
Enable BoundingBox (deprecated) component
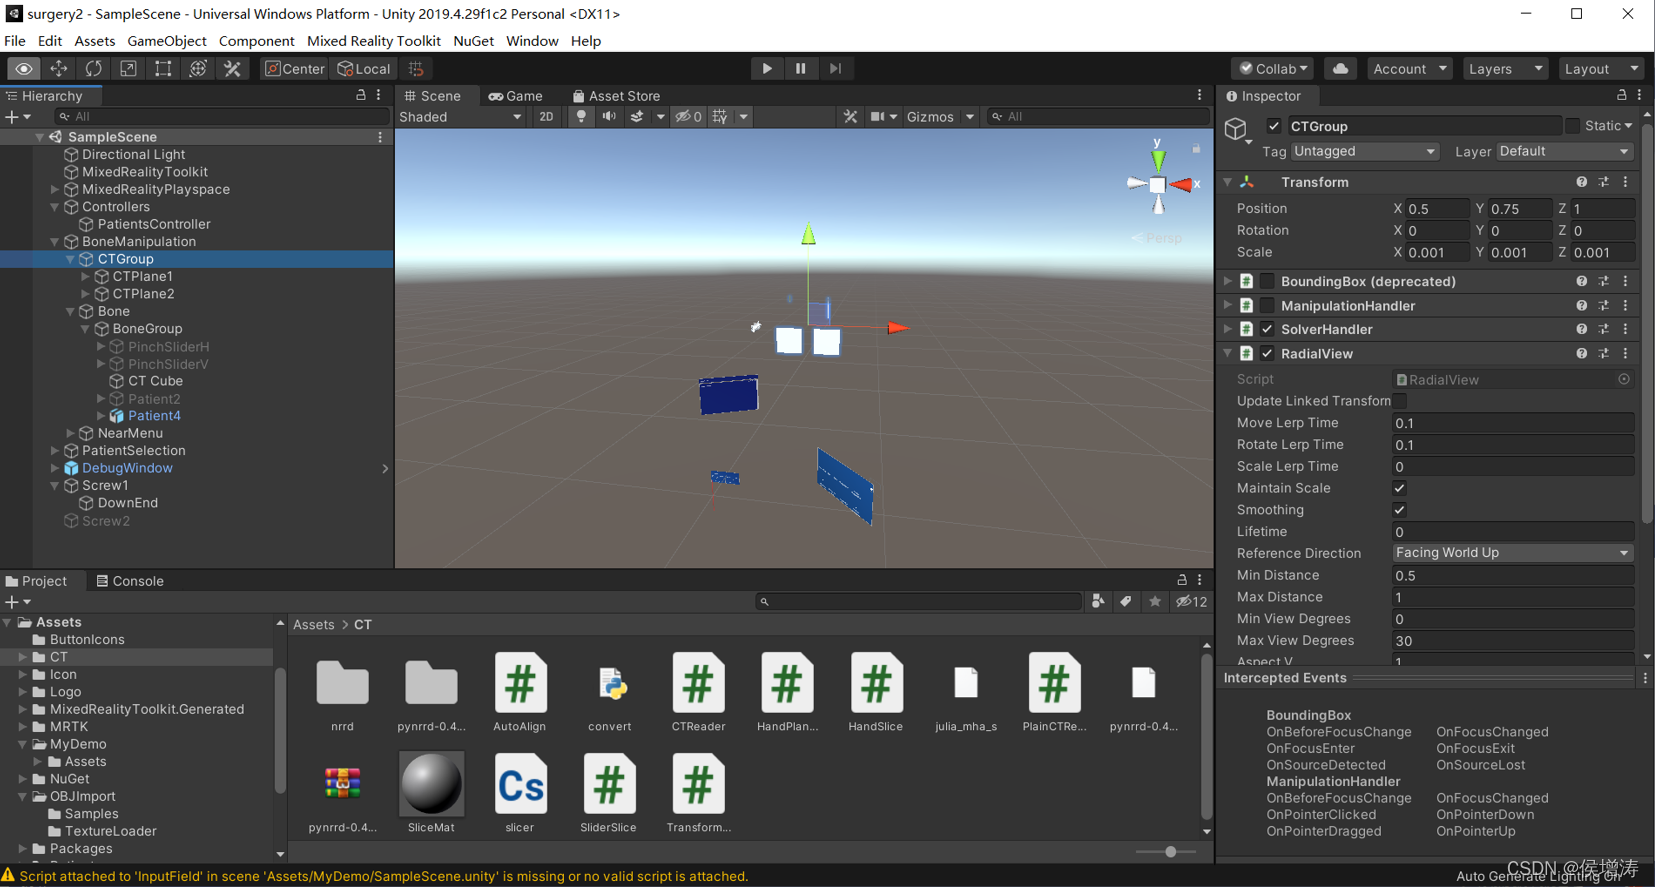[x=1267, y=282]
